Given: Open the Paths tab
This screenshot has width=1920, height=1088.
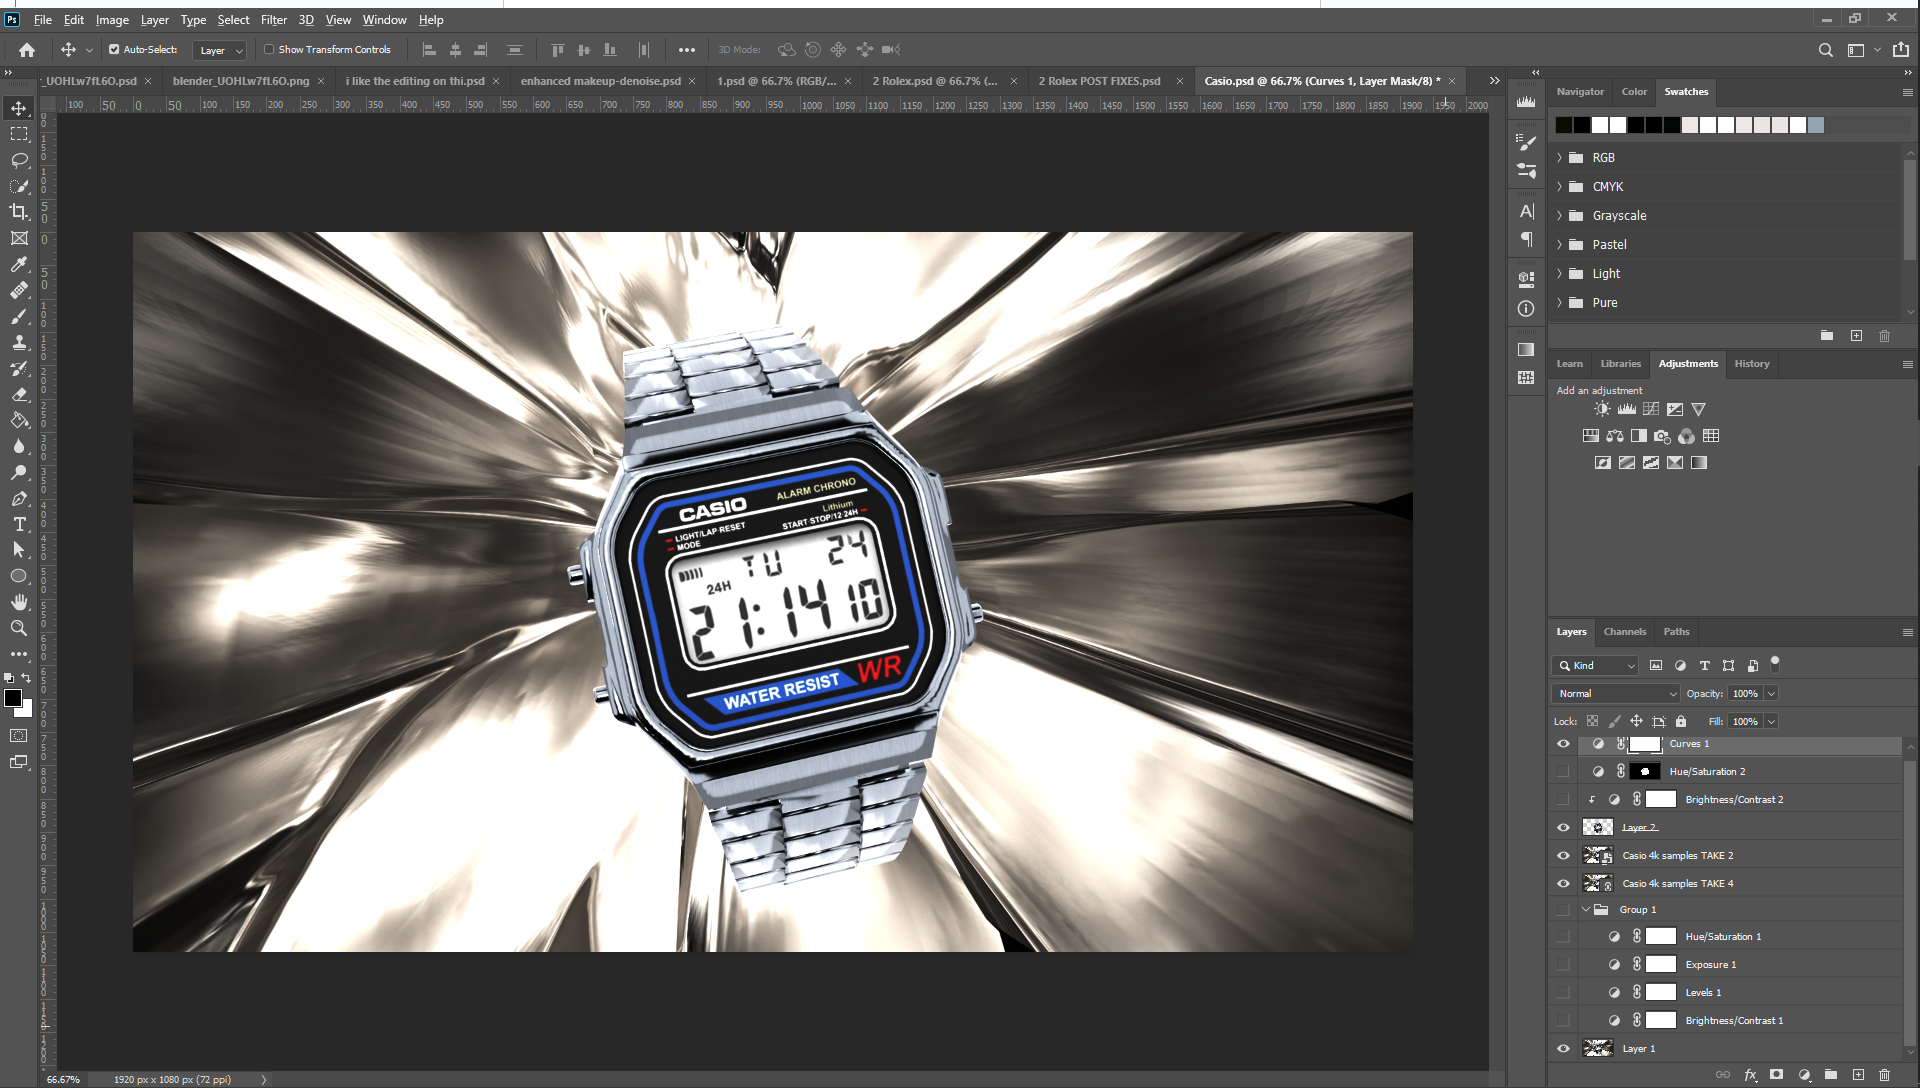Looking at the screenshot, I should (1676, 632).
